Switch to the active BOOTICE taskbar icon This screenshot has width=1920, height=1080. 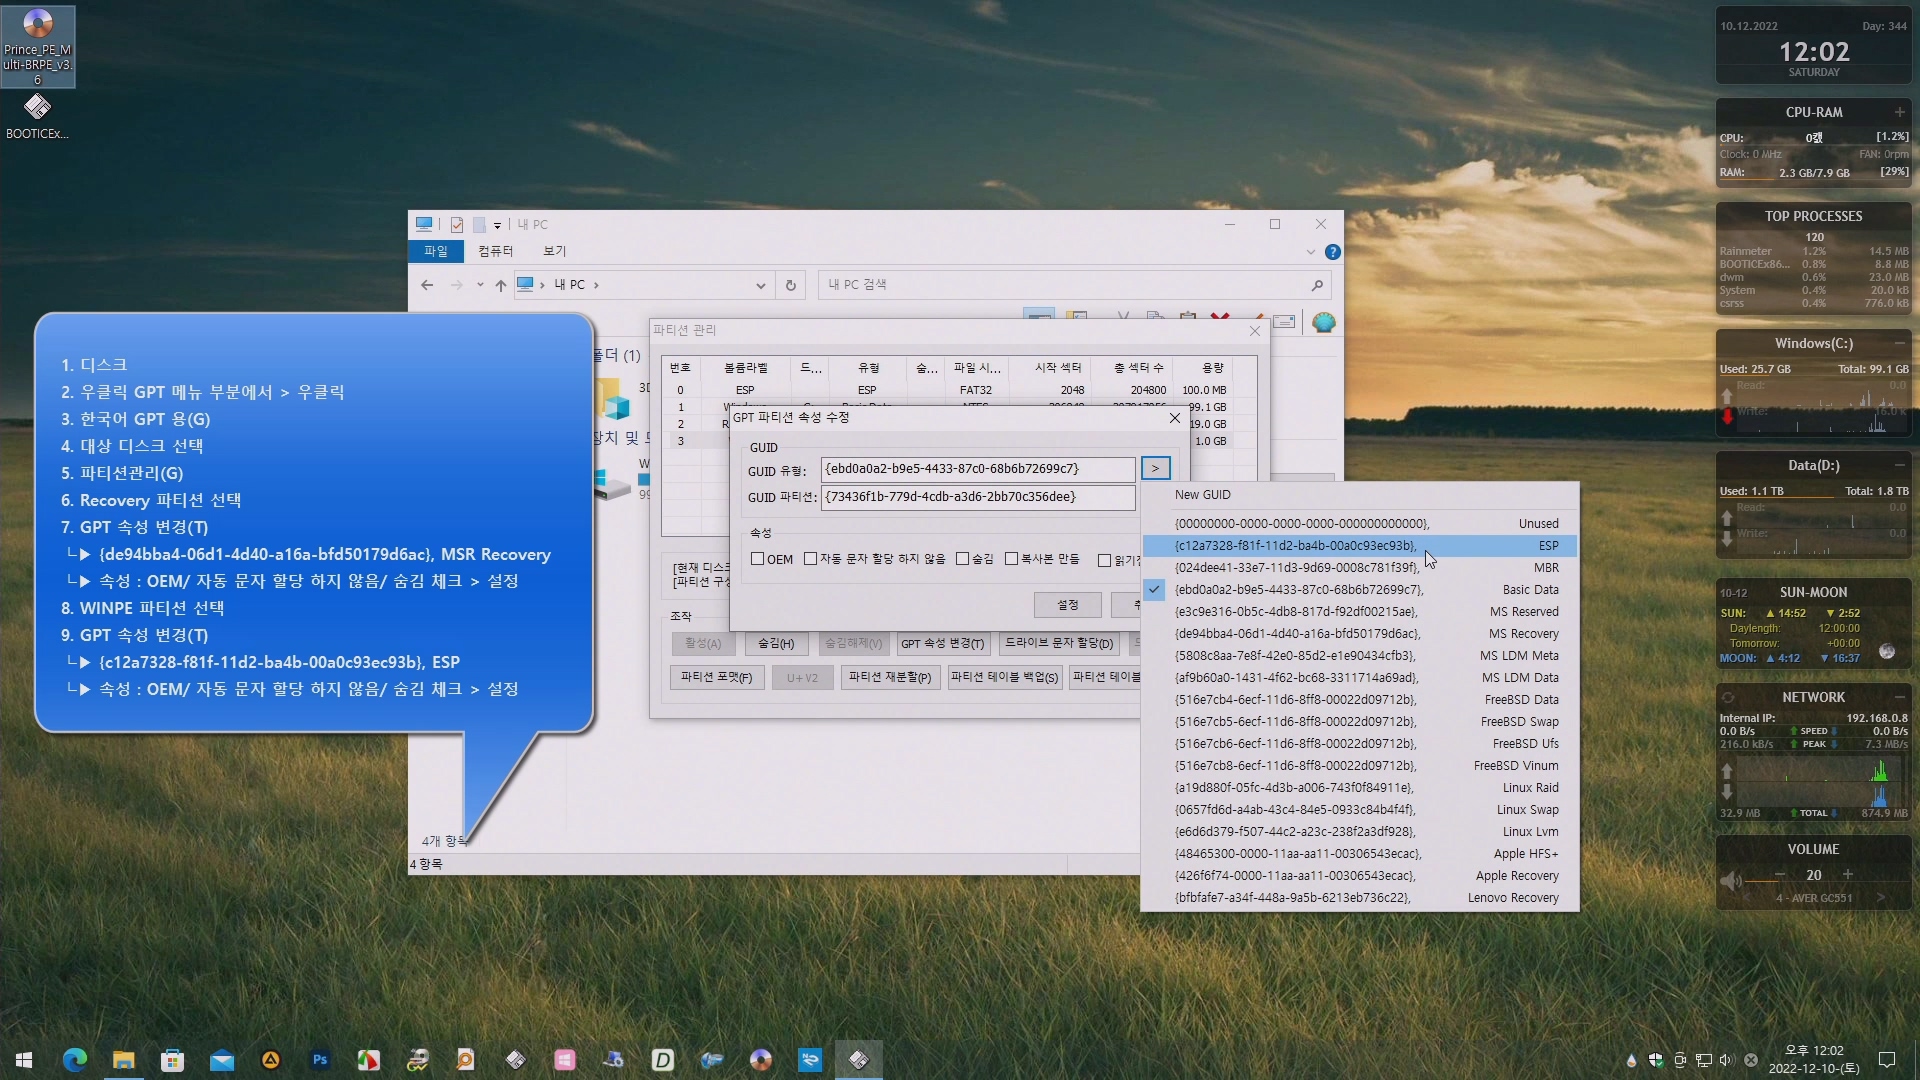(859, 1060)
